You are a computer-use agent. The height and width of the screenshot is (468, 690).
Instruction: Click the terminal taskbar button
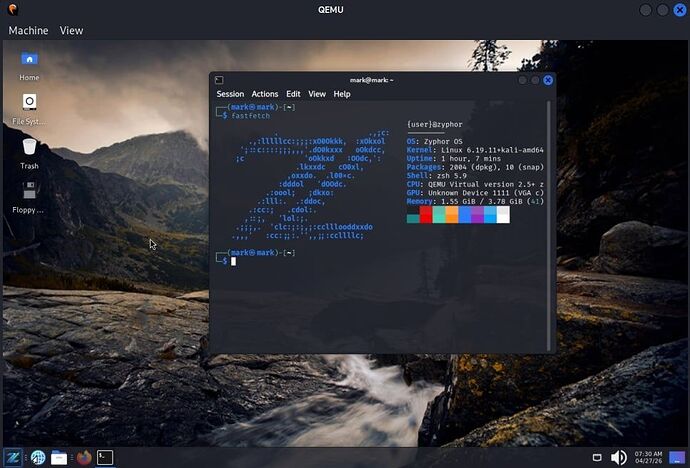pos(105,457)
